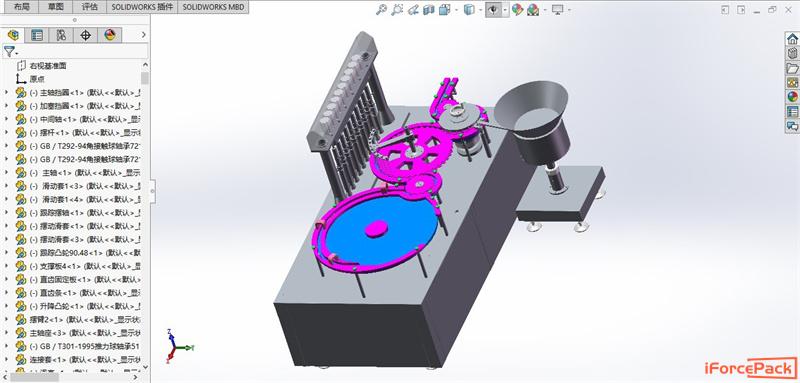Expand the 摆杆<1> tree node

click(6, 132)
